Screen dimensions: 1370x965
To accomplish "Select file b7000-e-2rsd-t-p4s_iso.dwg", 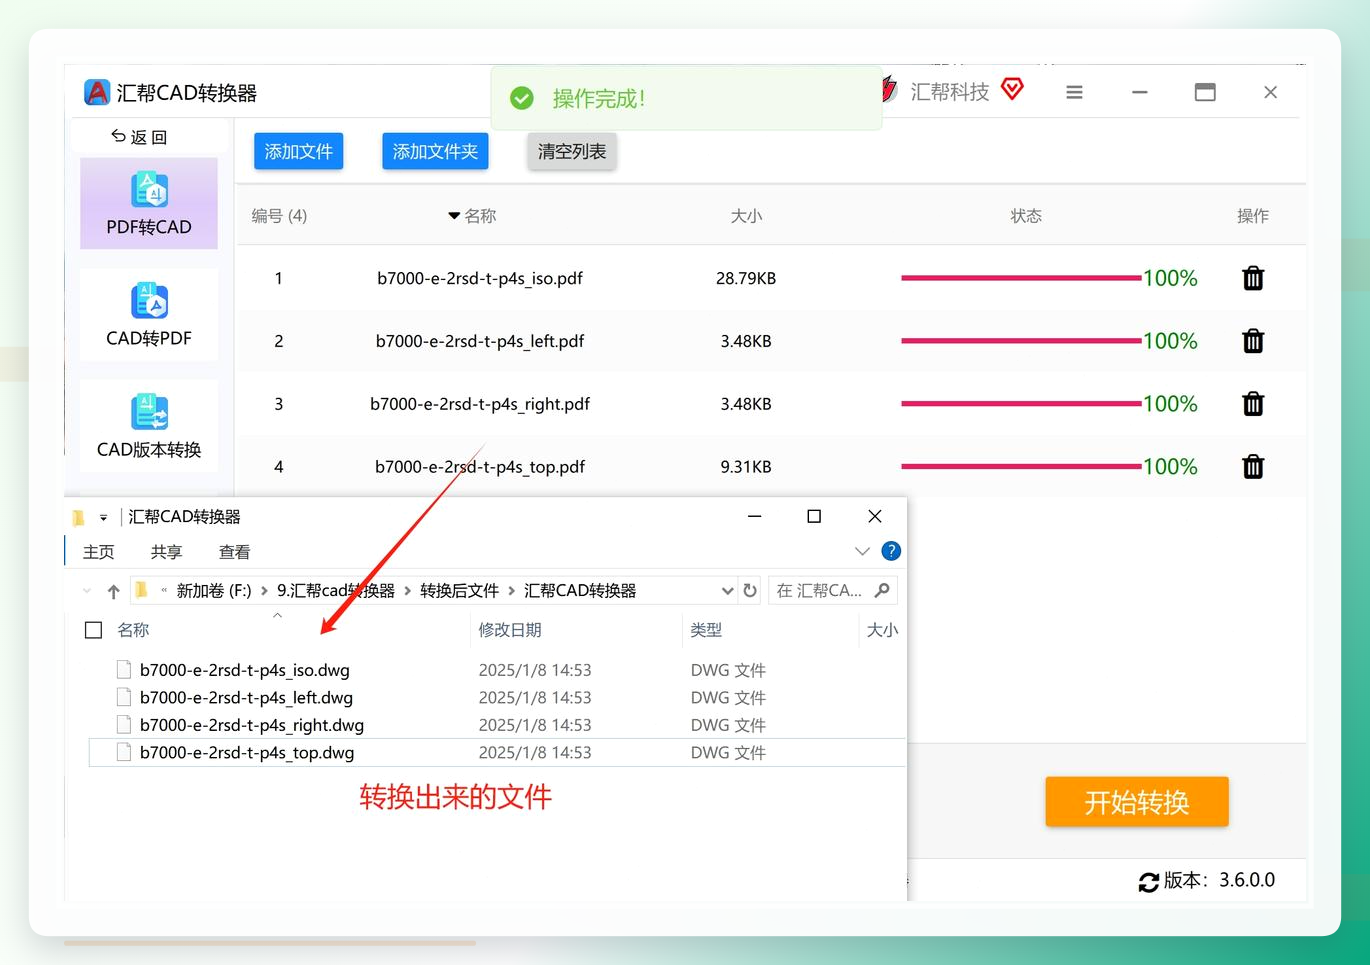I will coord(245,670).
